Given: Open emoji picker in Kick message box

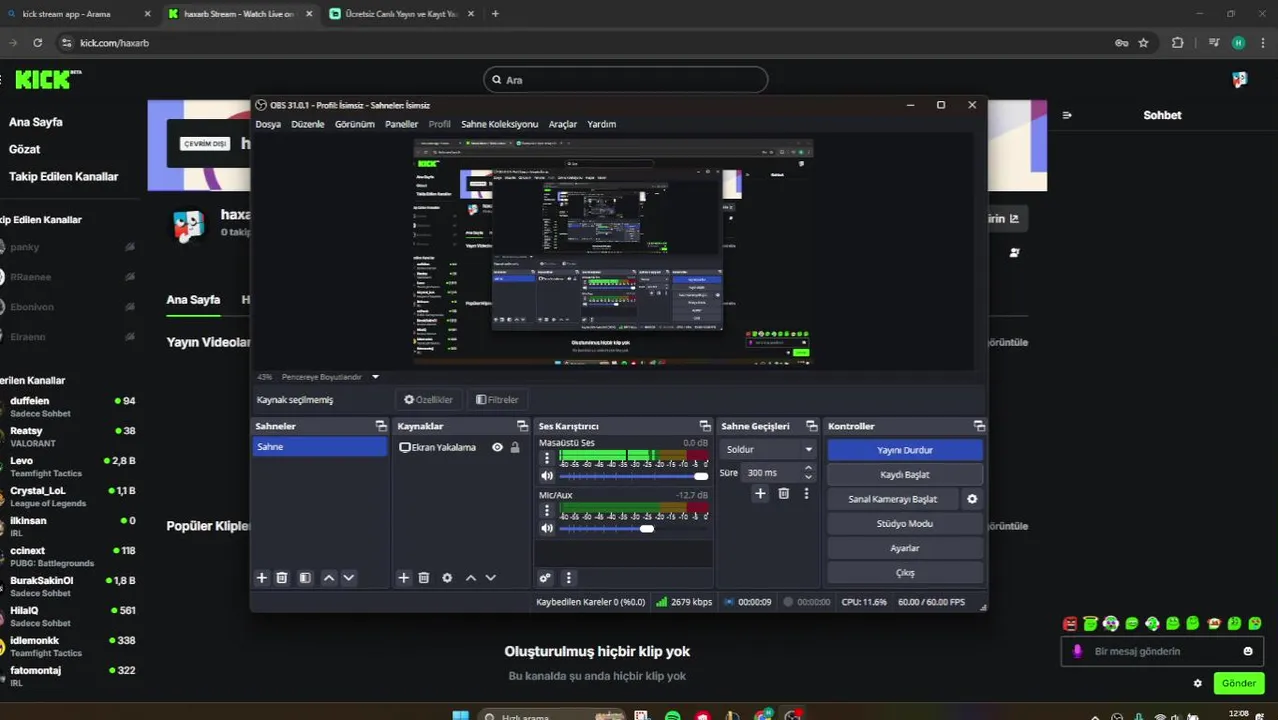Looking at the screenshot, I should click(x=1248, y=651).
